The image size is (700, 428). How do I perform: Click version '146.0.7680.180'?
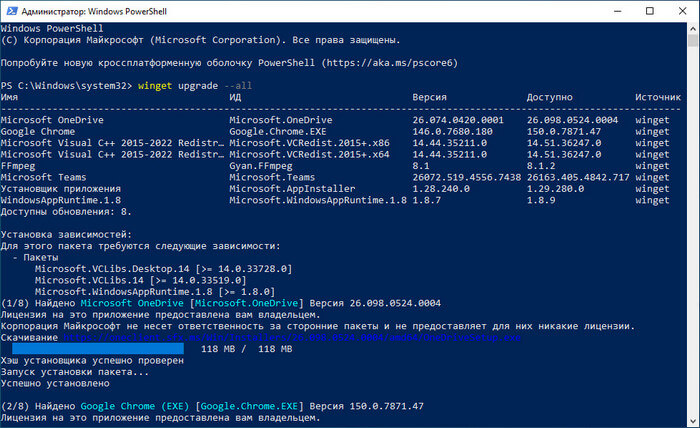coord(452,132)
